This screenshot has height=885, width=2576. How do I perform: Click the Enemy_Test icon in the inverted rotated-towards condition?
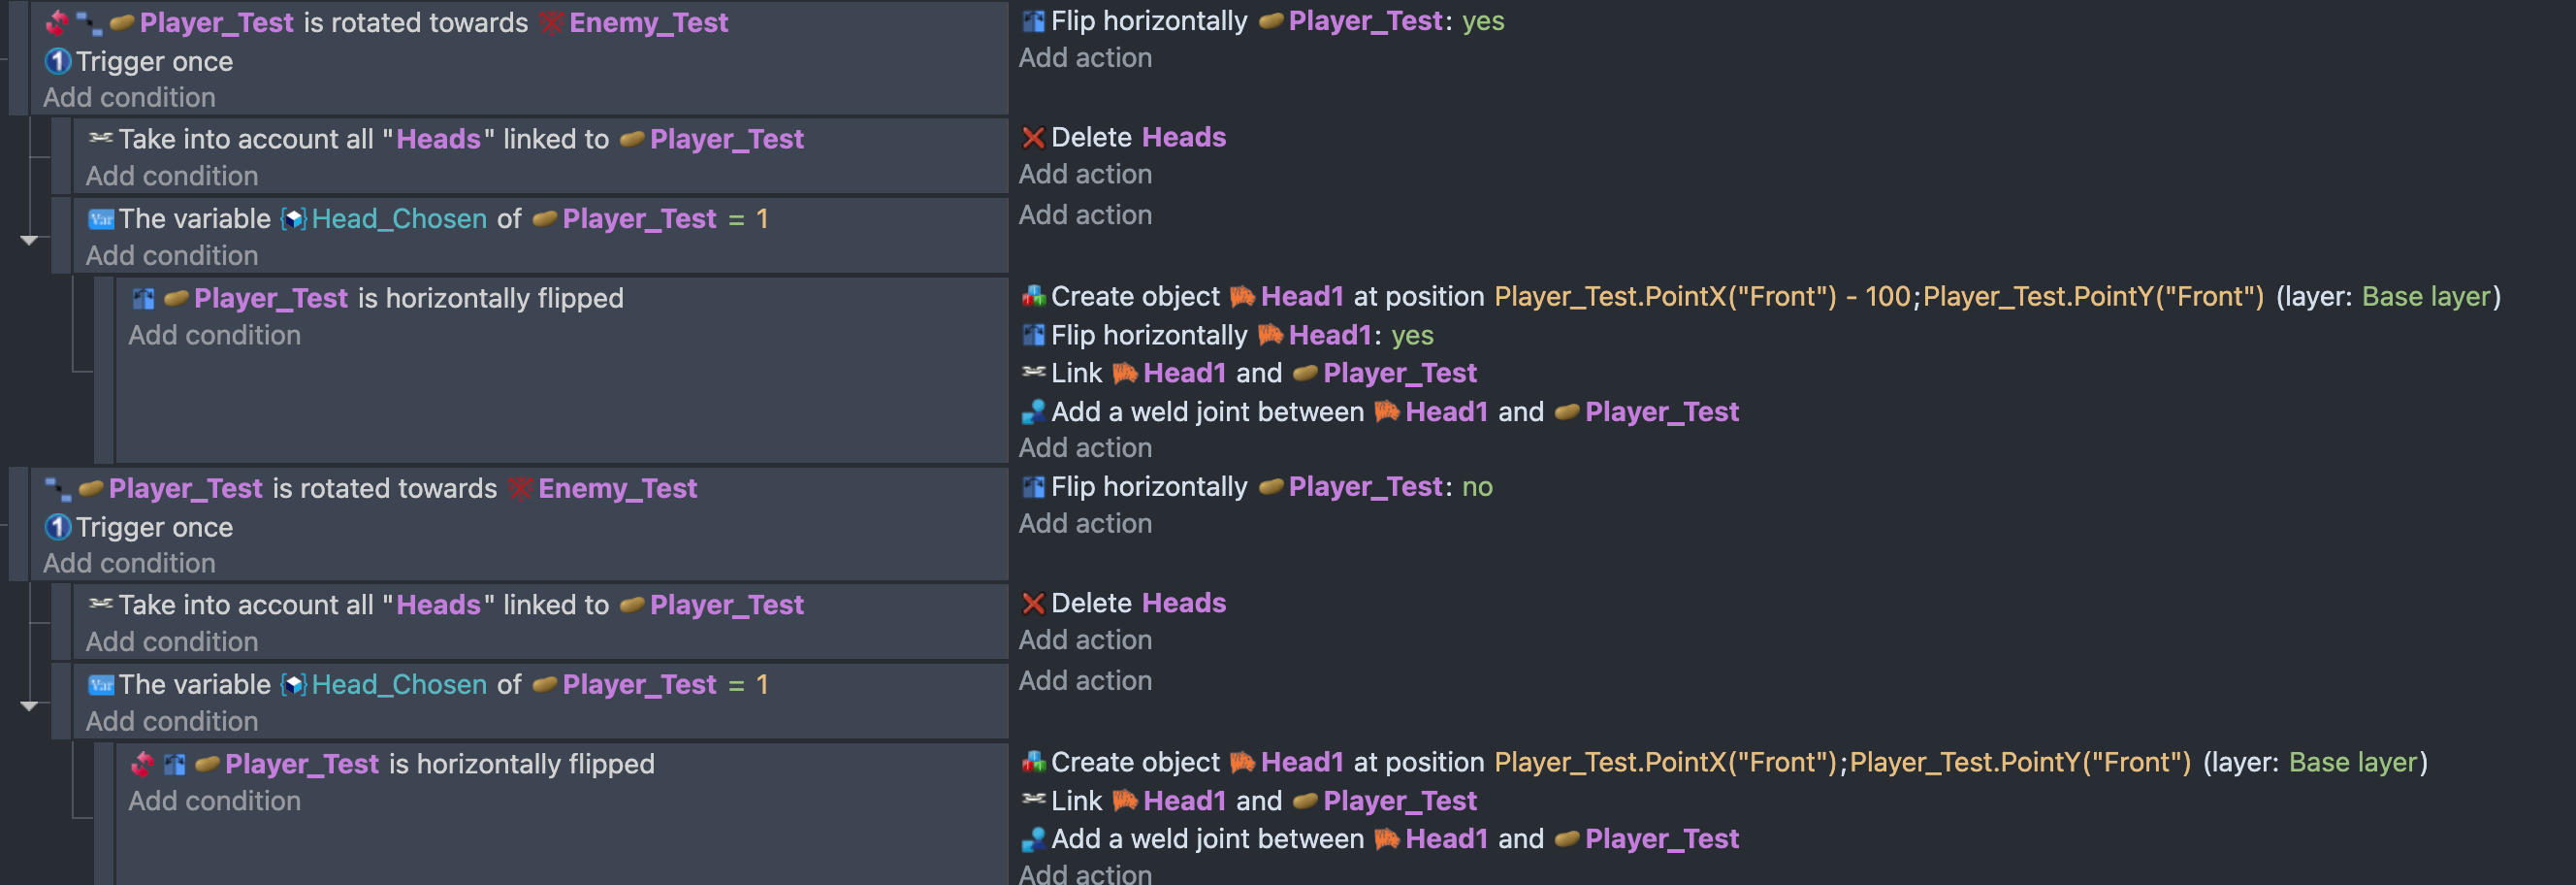[551, 23]
